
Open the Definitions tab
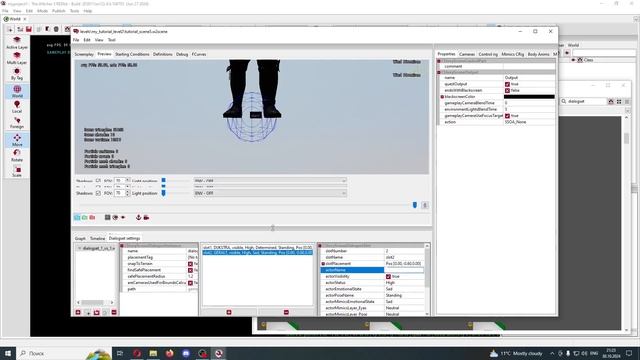pyautogui.click(x=162, y=54)
